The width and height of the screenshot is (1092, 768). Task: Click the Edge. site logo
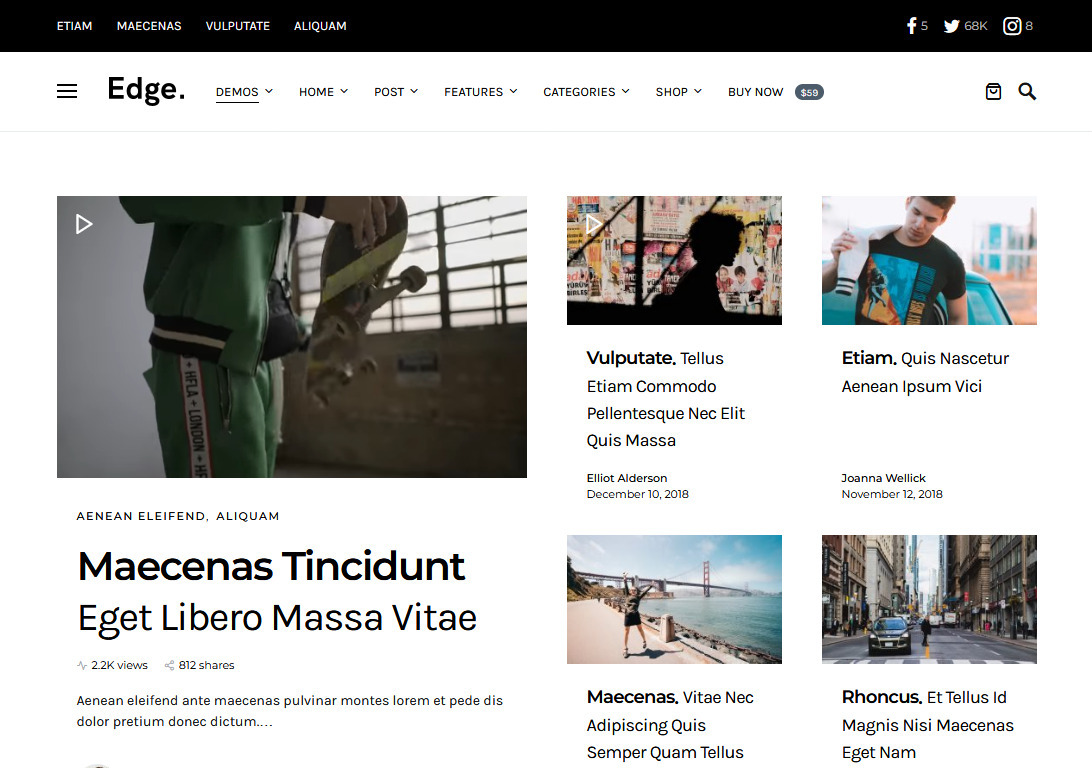(x=146, y=90)
